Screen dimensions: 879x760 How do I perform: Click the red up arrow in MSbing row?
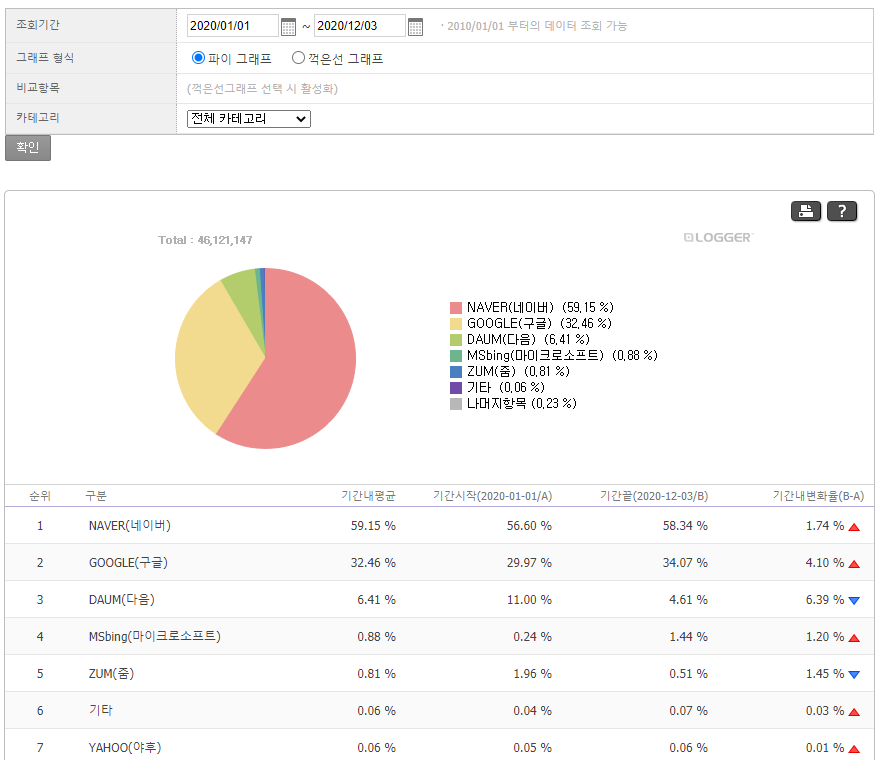pyautogui.click(x=854, y=638)
